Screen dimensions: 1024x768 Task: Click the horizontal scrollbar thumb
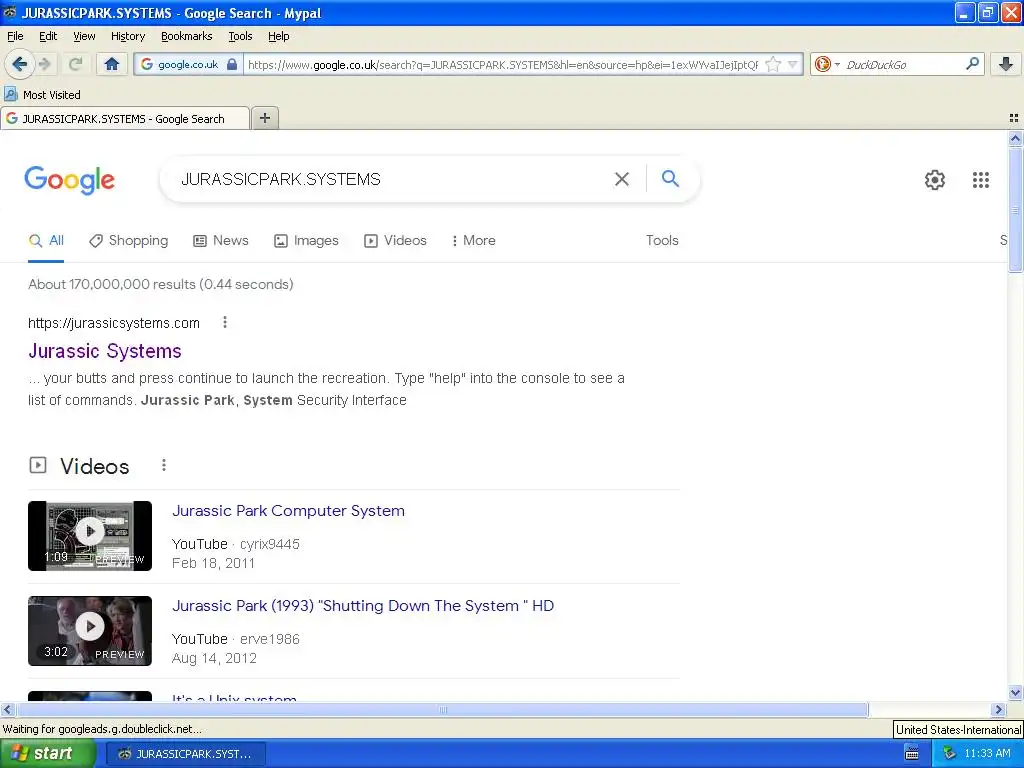(x=442, y=709)
